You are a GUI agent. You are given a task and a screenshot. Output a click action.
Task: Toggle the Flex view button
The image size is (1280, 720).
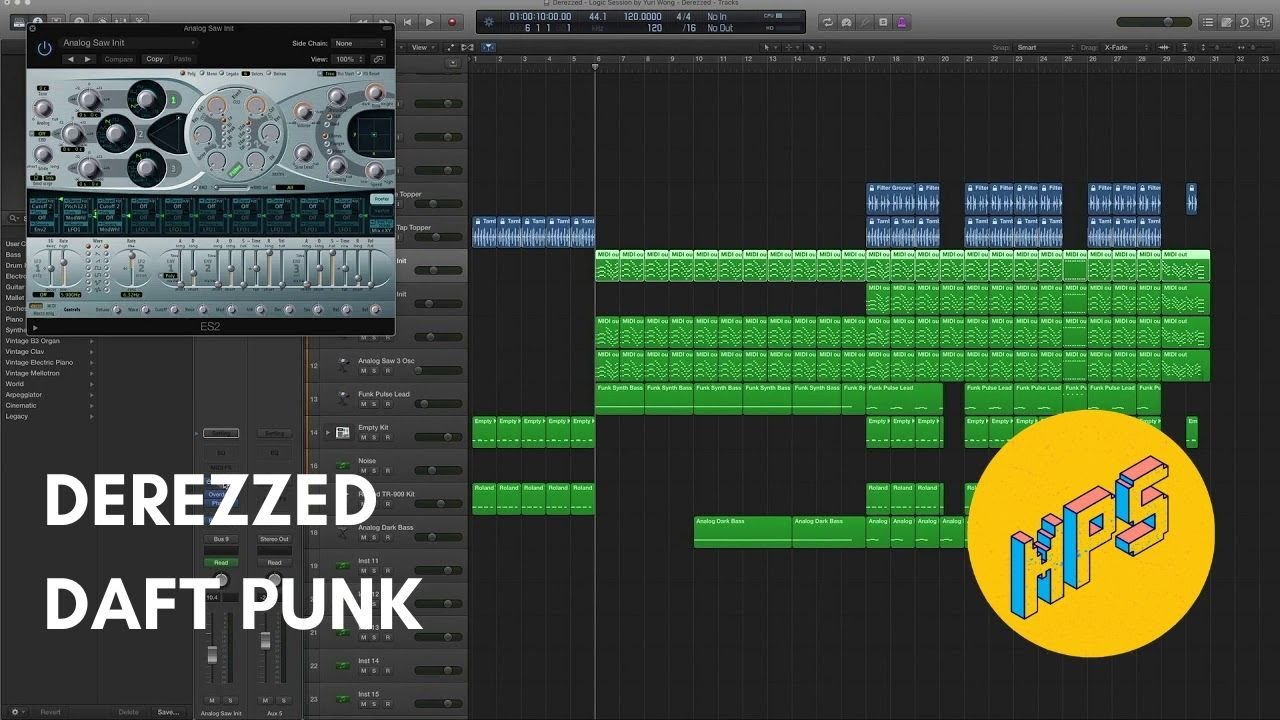point(465,47)
